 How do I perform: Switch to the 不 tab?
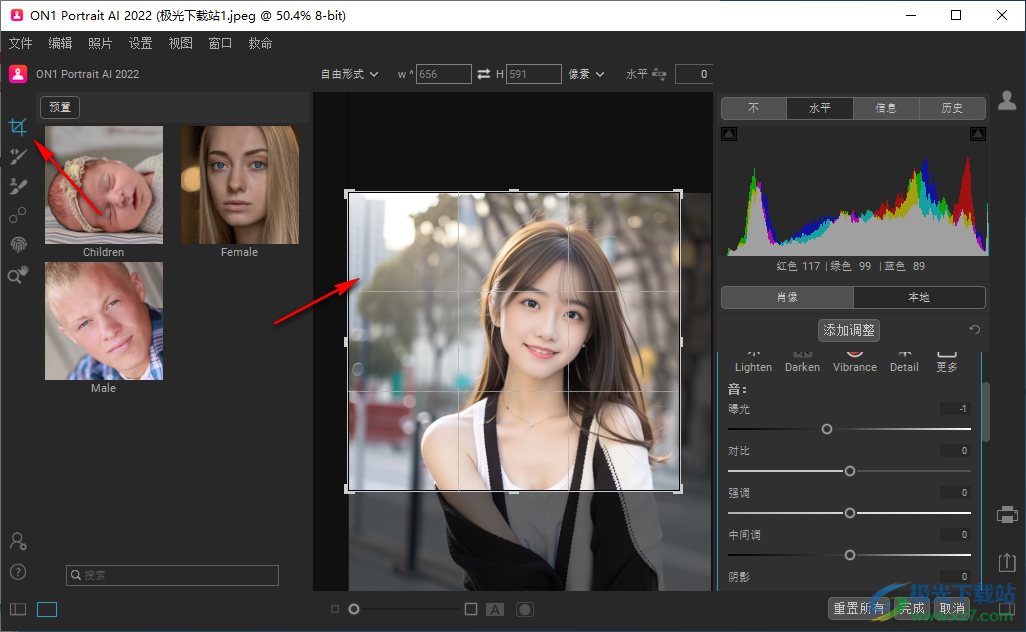[754, 108]
